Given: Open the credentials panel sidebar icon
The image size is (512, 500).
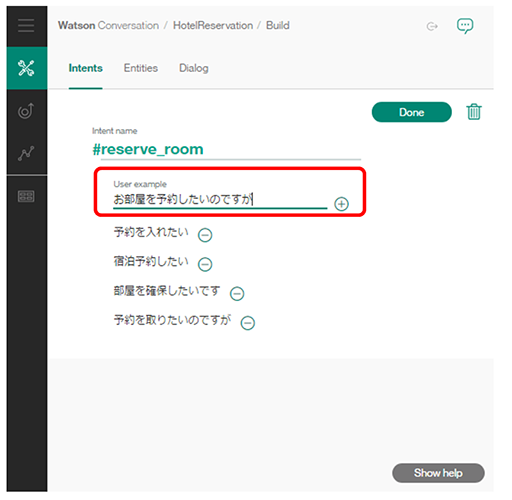Looking at the screenshot, I should (x=26, y=196).
